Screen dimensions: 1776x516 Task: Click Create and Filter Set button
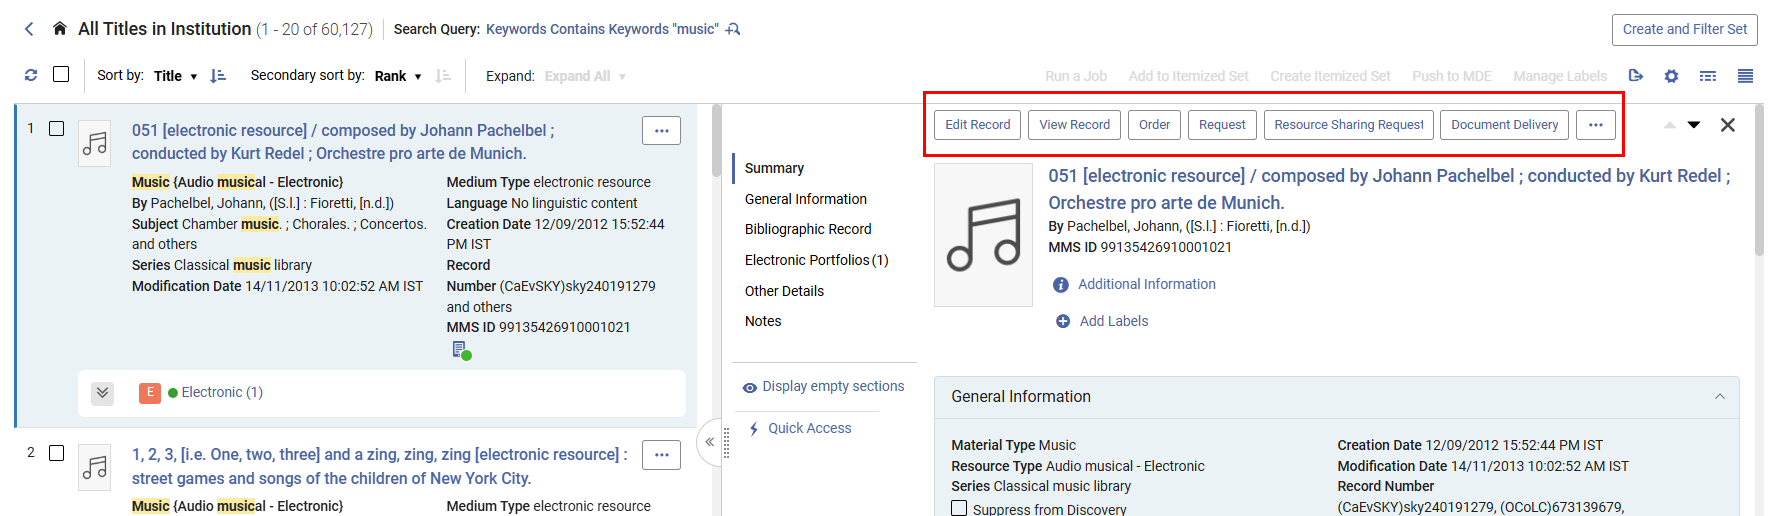(x=1684, y=30)
